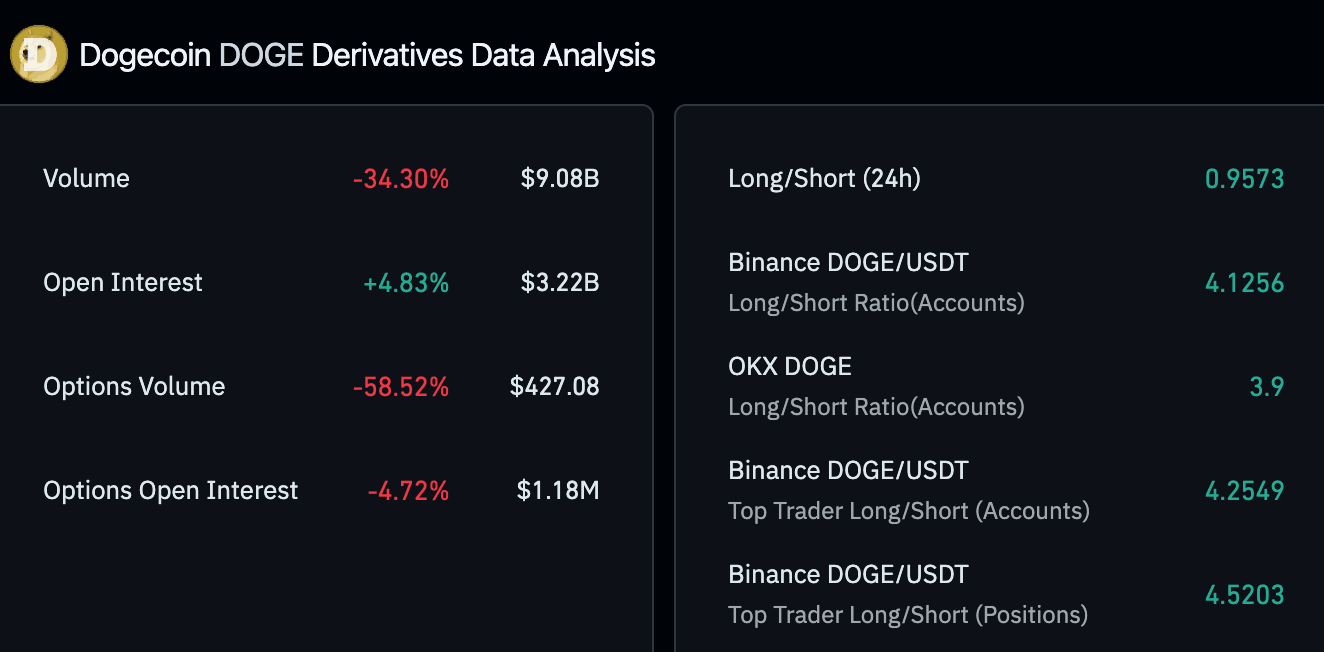The width and height of the screenshot is (1324, 652).
Task: Click the $1.18M Options Open Interest value
Action: (557, 491)
